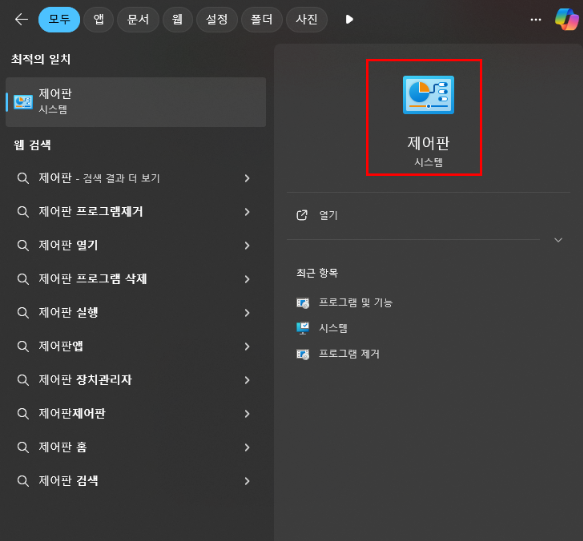Expand actions with the down chevron

click(x=558, y=240)
